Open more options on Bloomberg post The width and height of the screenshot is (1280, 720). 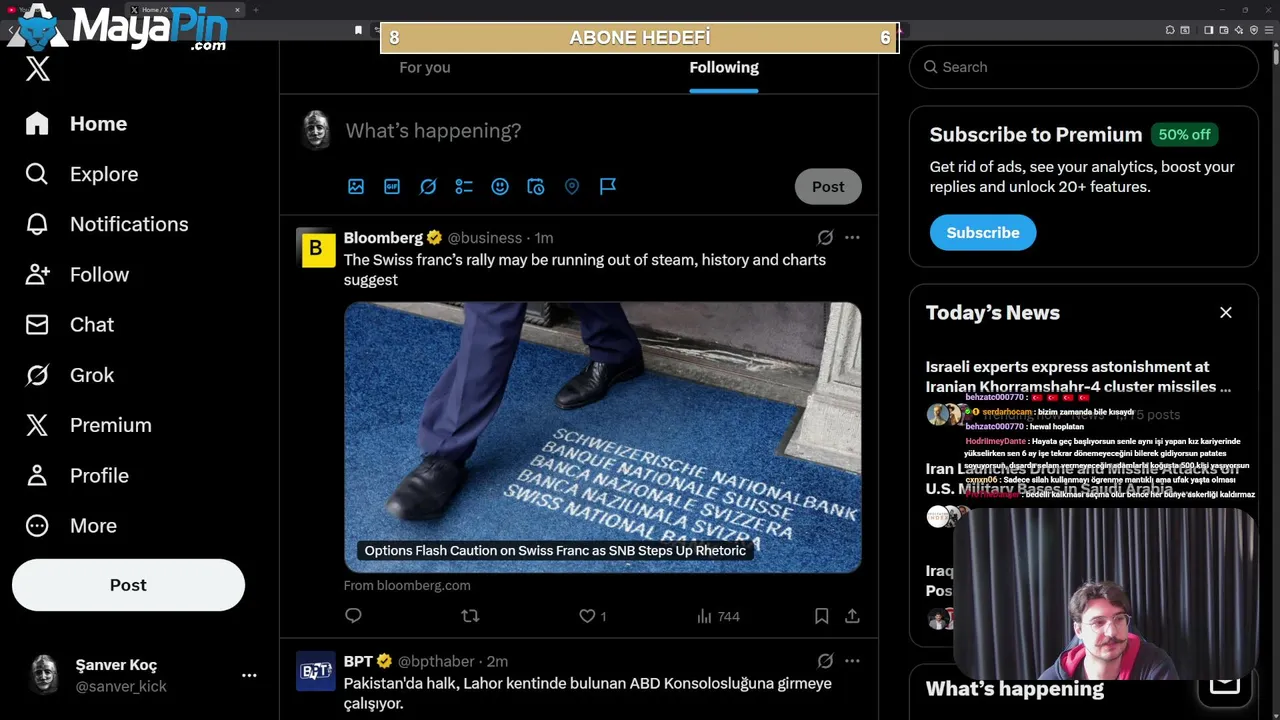(852, 238)
